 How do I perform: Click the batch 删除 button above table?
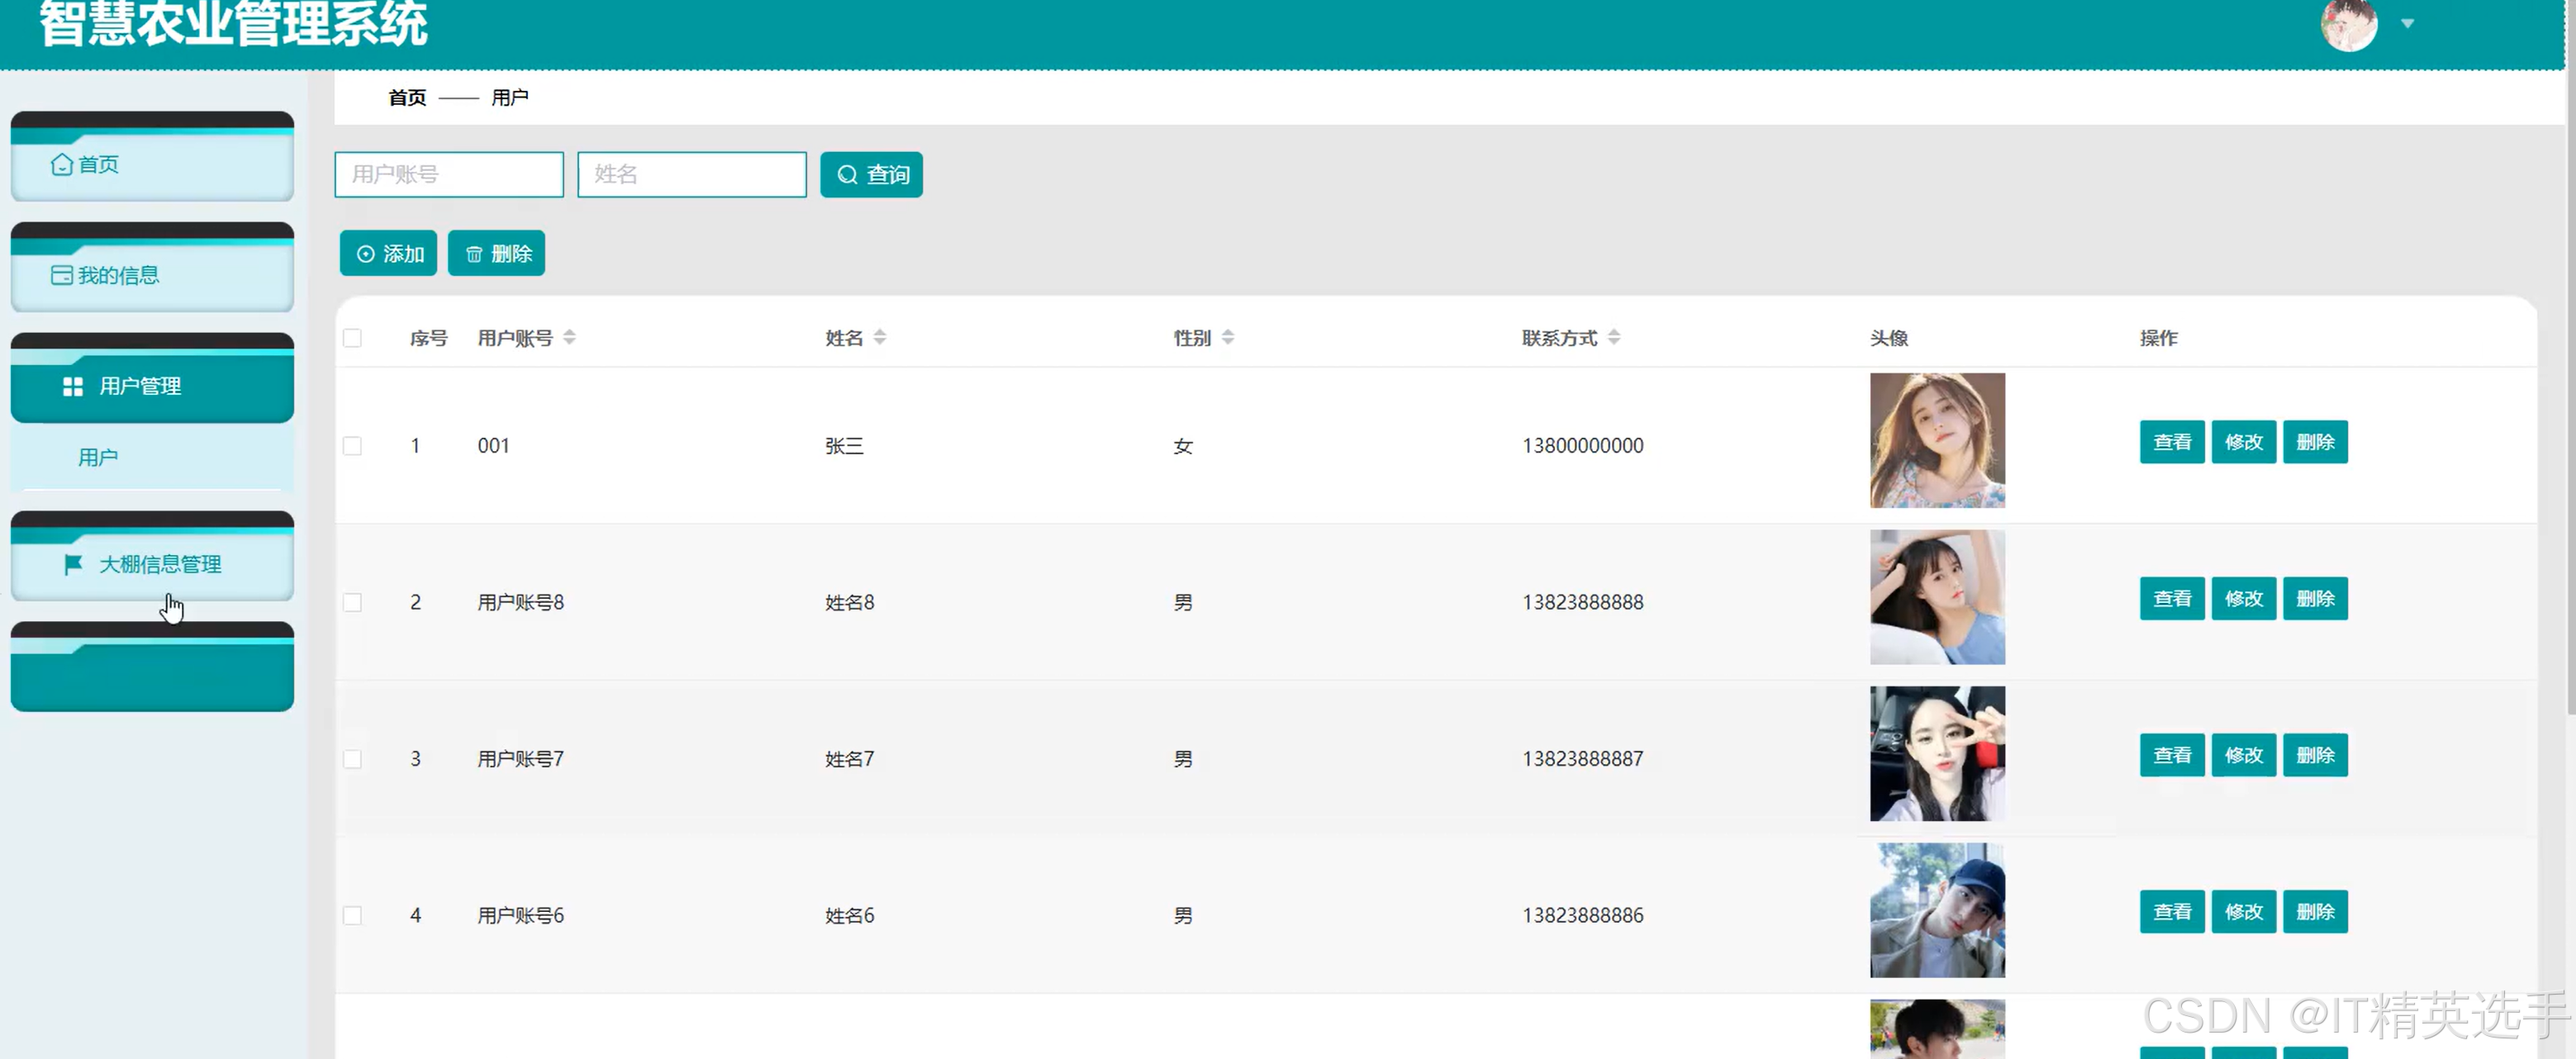[496, 254]
